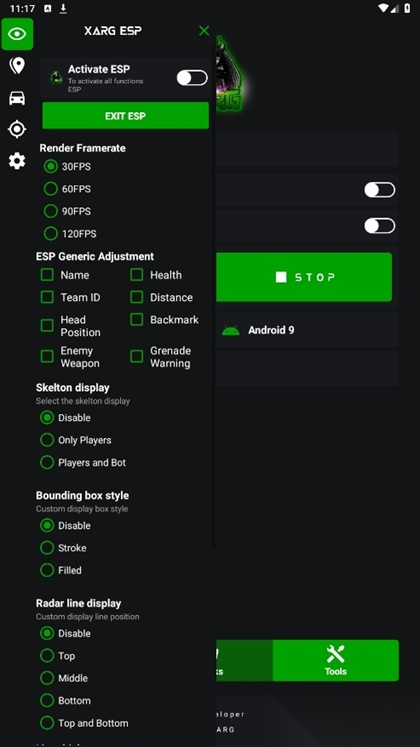
Task: Choose Only Players skeleton display
Action: pos(47,440)
